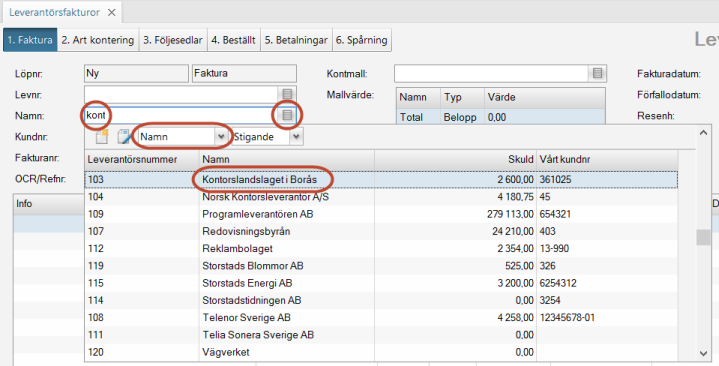
Task: Open the Levnr lookup list icon
Action: (x=287, y=94)
